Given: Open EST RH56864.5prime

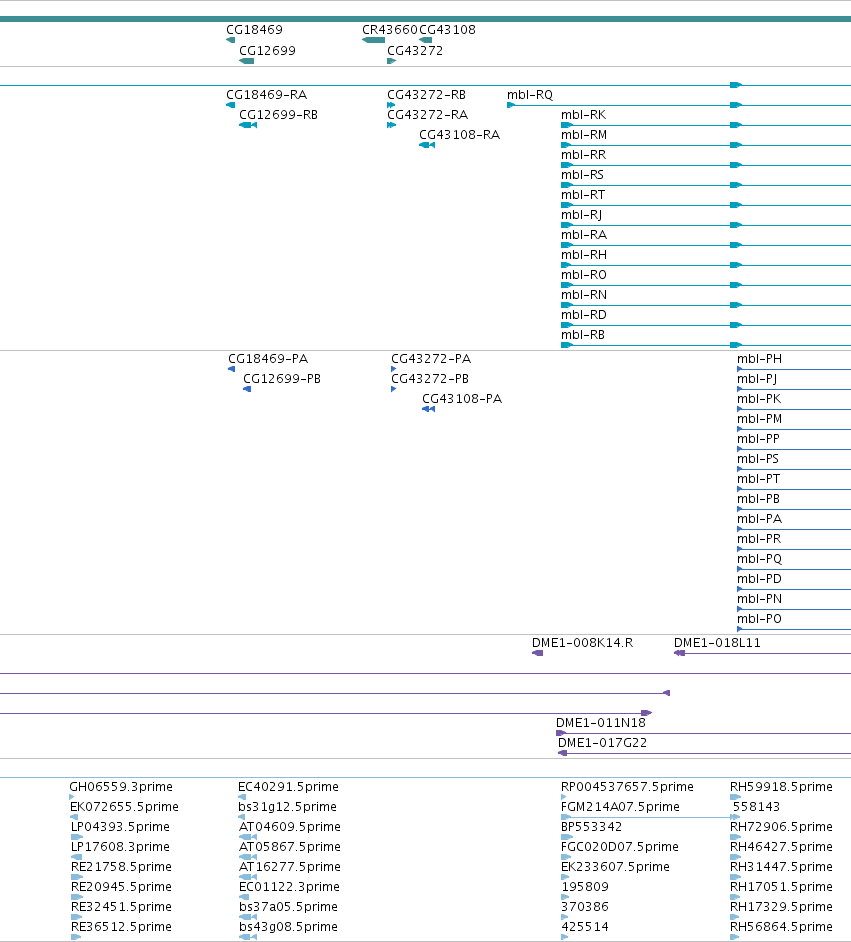Looking at the screenshot, I should click(x=781, y=926).
